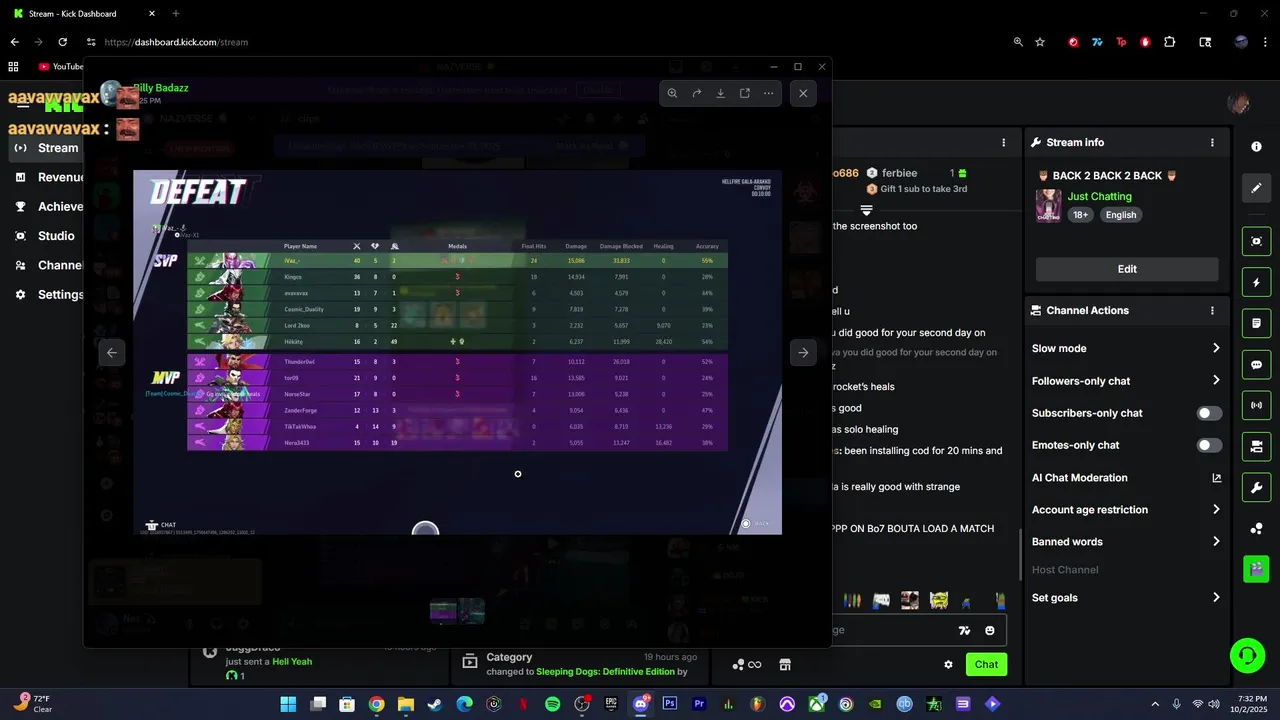This screenshot has height=720, width=1280.
Task: Reload the browser page
Action: (62, 42)
